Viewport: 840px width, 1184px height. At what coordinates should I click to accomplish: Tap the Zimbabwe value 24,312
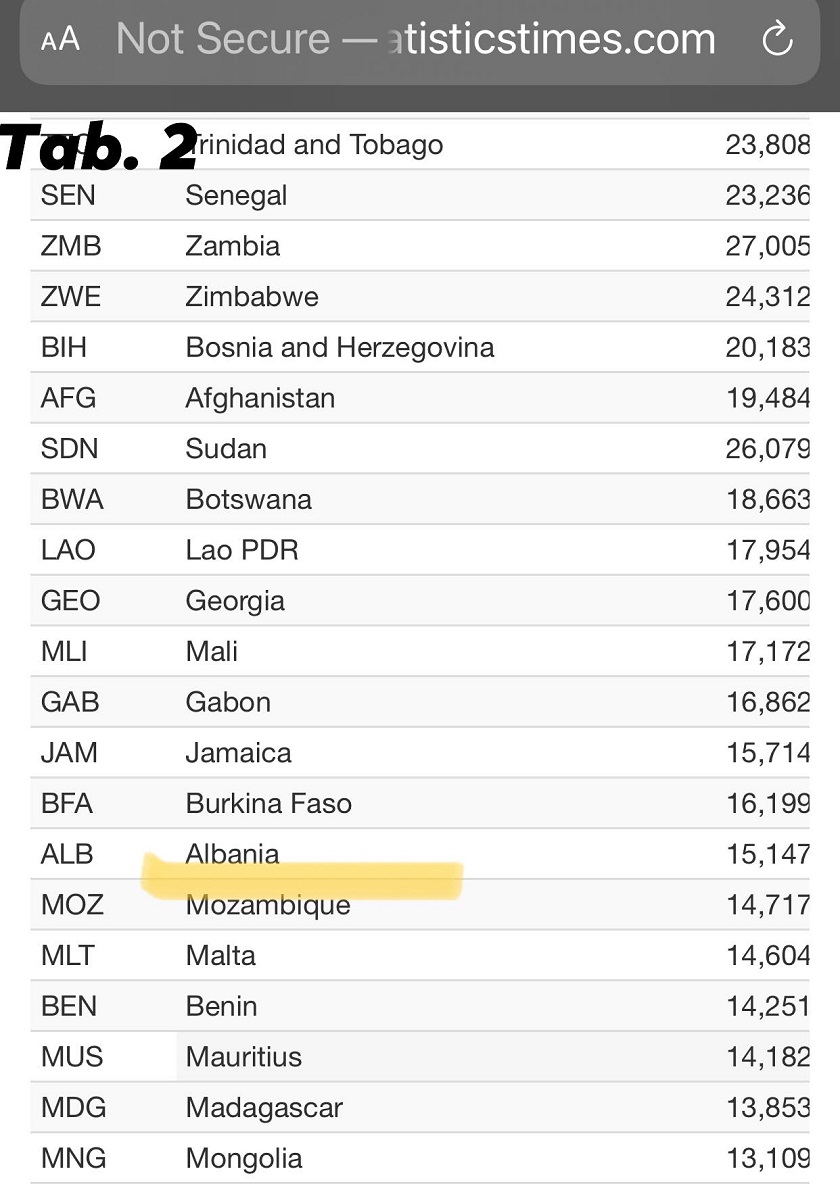(x=768, y=297)
